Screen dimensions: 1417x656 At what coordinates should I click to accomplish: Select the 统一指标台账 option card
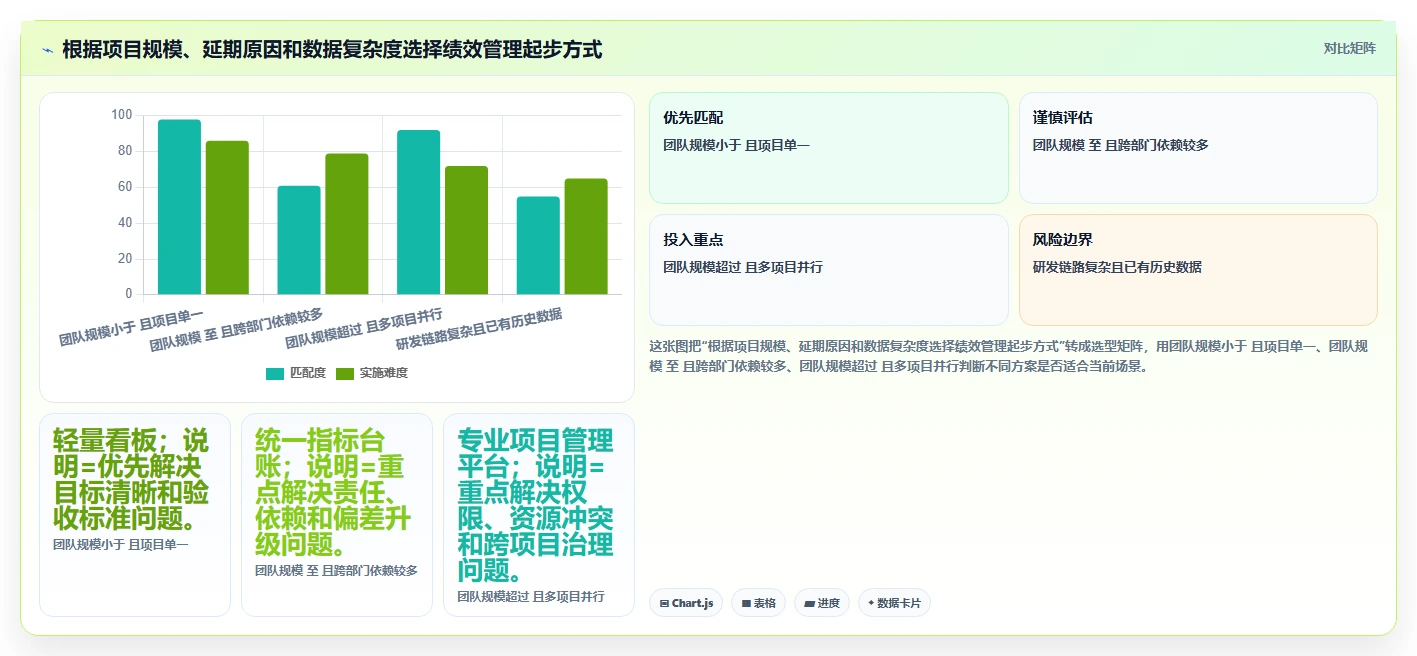(337, 515)
